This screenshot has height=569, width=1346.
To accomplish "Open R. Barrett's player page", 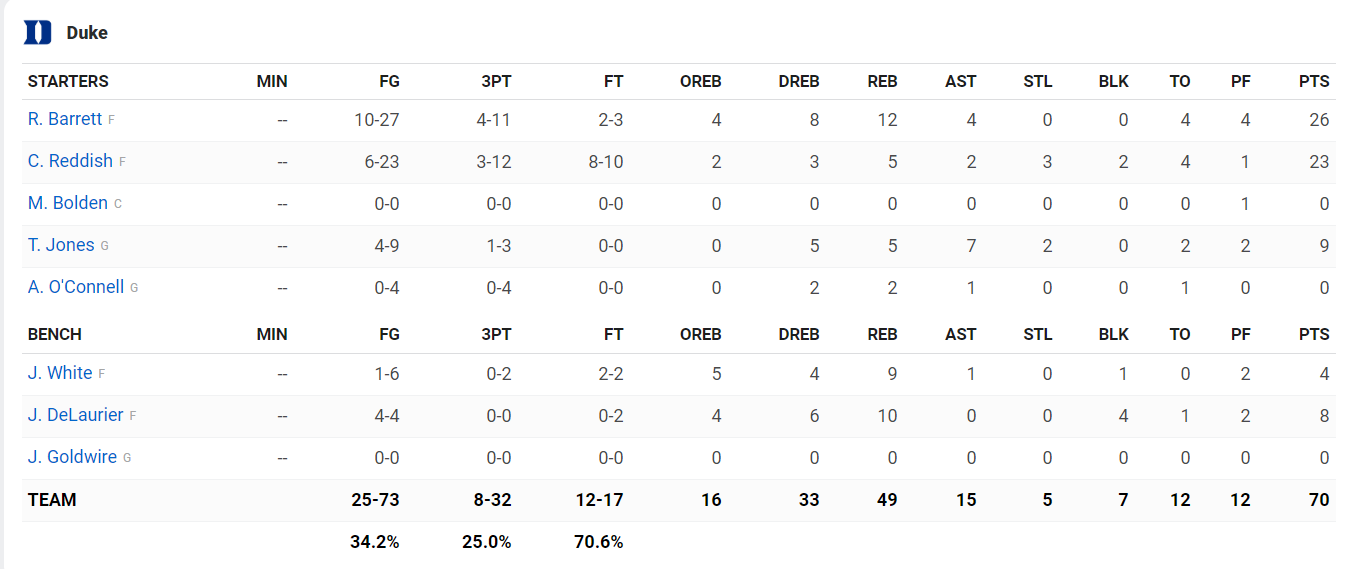I will pyautogui.click(x=65, y=119).
